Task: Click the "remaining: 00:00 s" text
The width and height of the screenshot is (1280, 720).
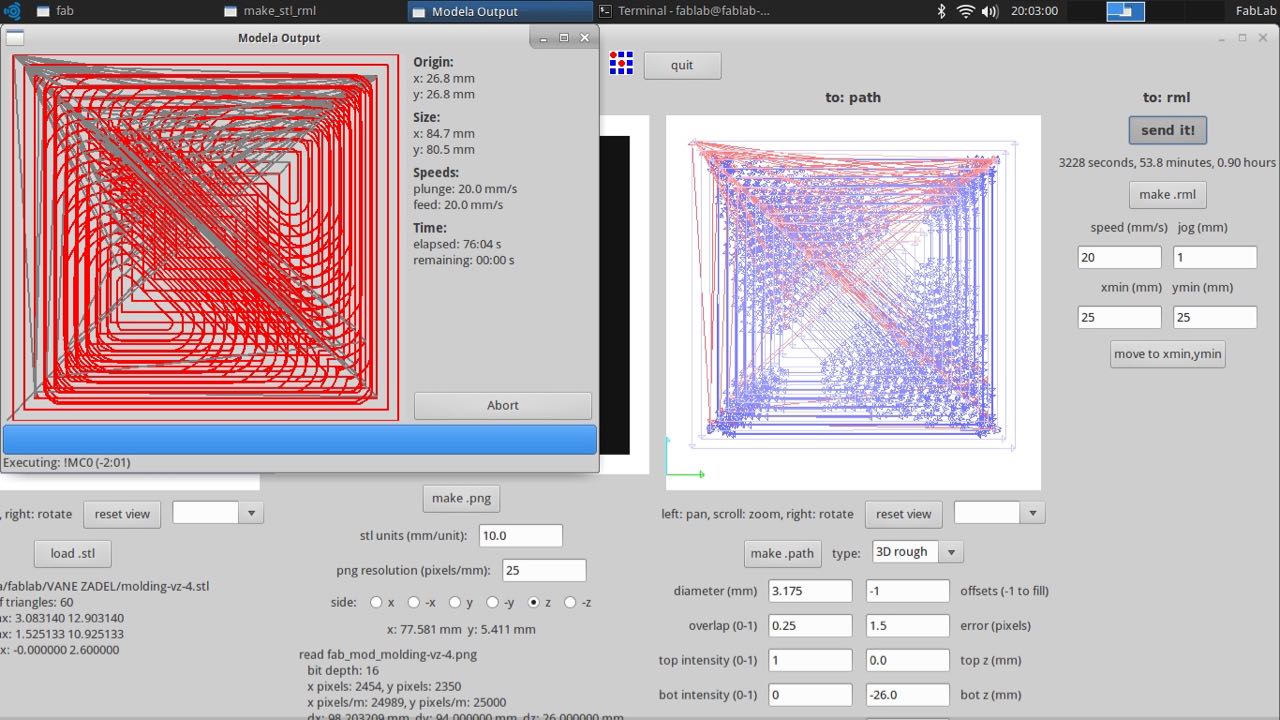Action: point(464,260)
